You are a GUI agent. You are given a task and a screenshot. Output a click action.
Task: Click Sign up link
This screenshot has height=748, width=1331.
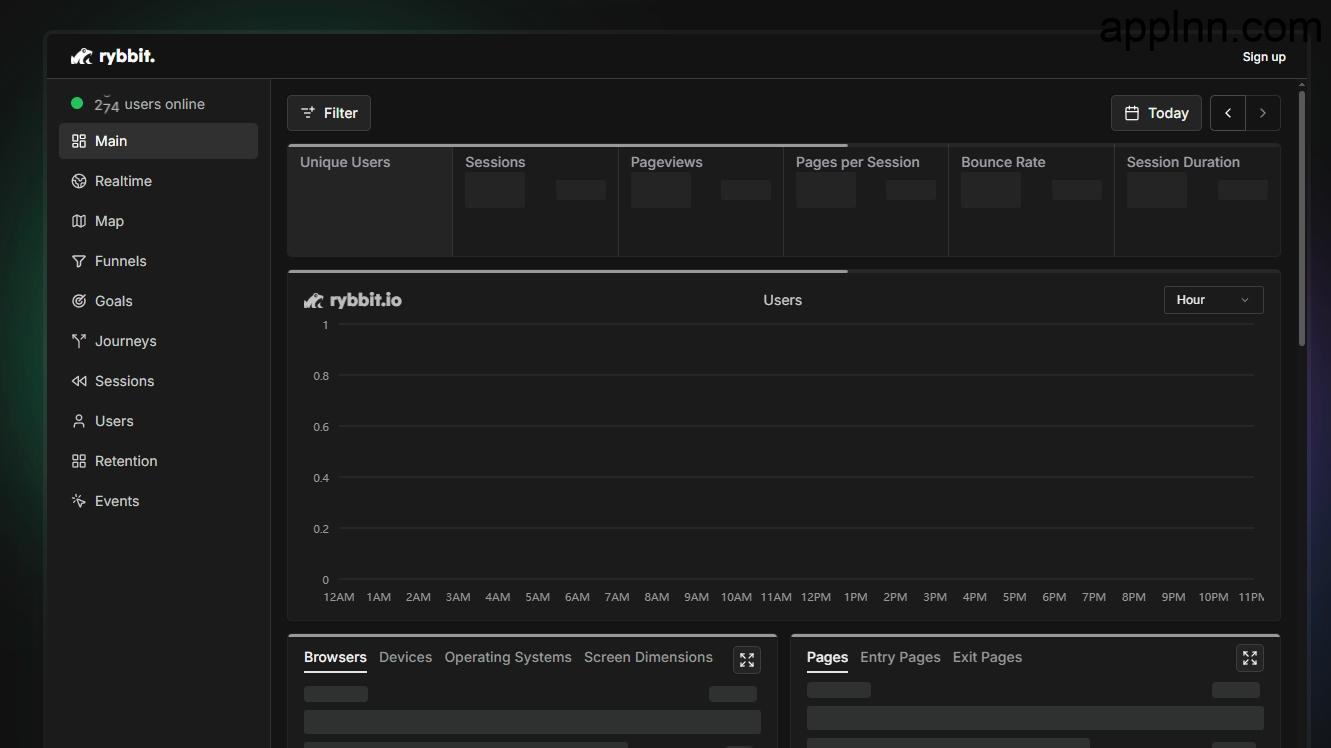click(x=1264, y=57)
